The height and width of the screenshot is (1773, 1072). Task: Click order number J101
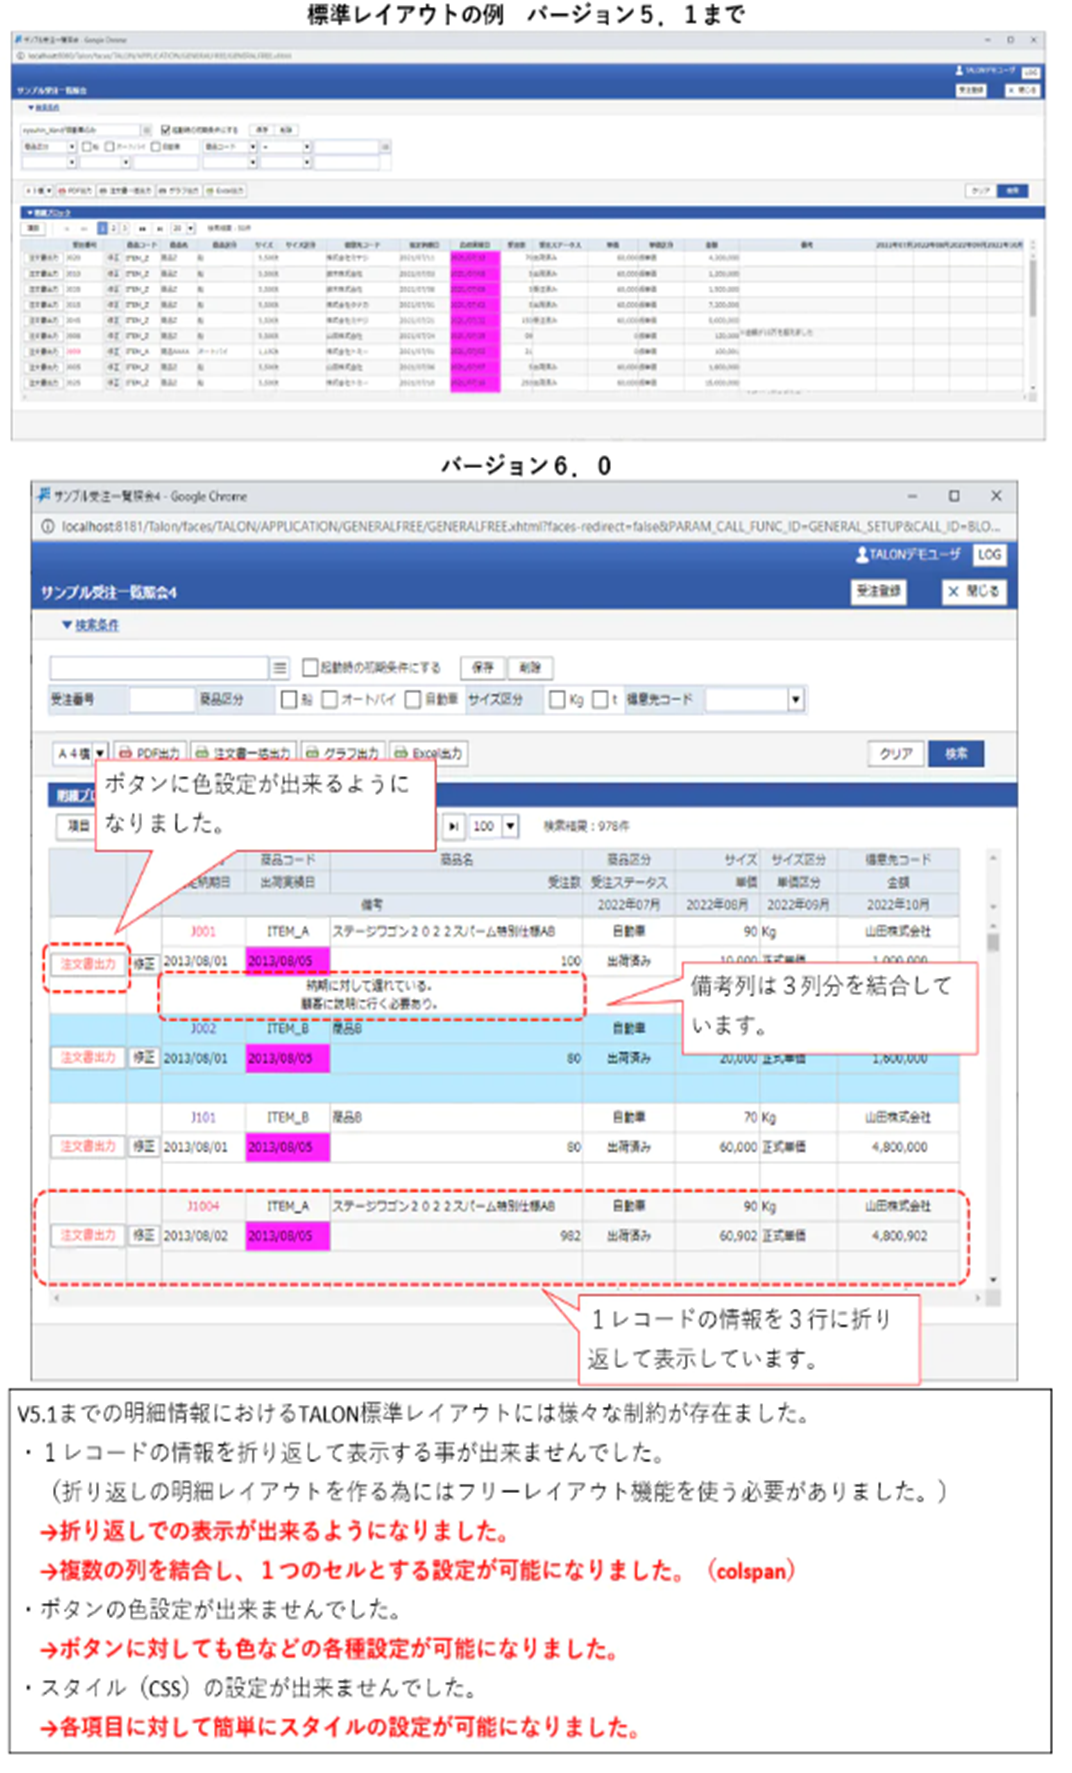pos(203,1117)
